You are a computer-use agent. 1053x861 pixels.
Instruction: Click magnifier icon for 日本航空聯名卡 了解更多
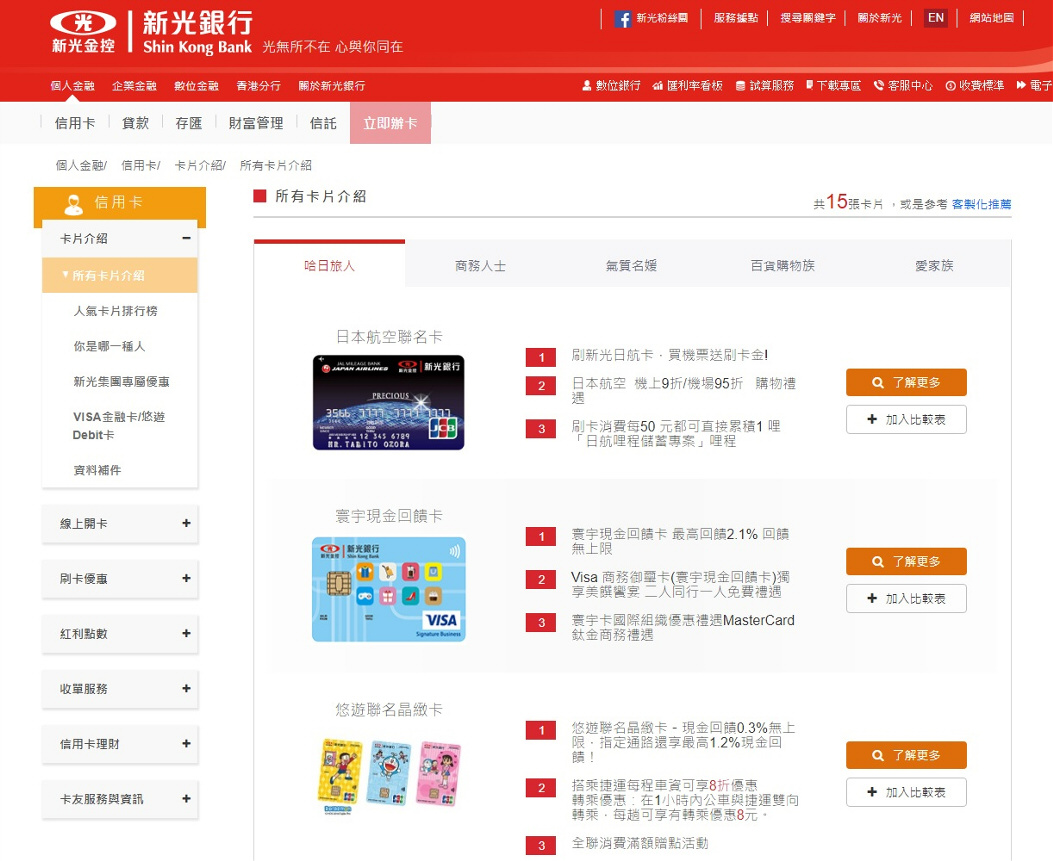[x=877, y=383]
